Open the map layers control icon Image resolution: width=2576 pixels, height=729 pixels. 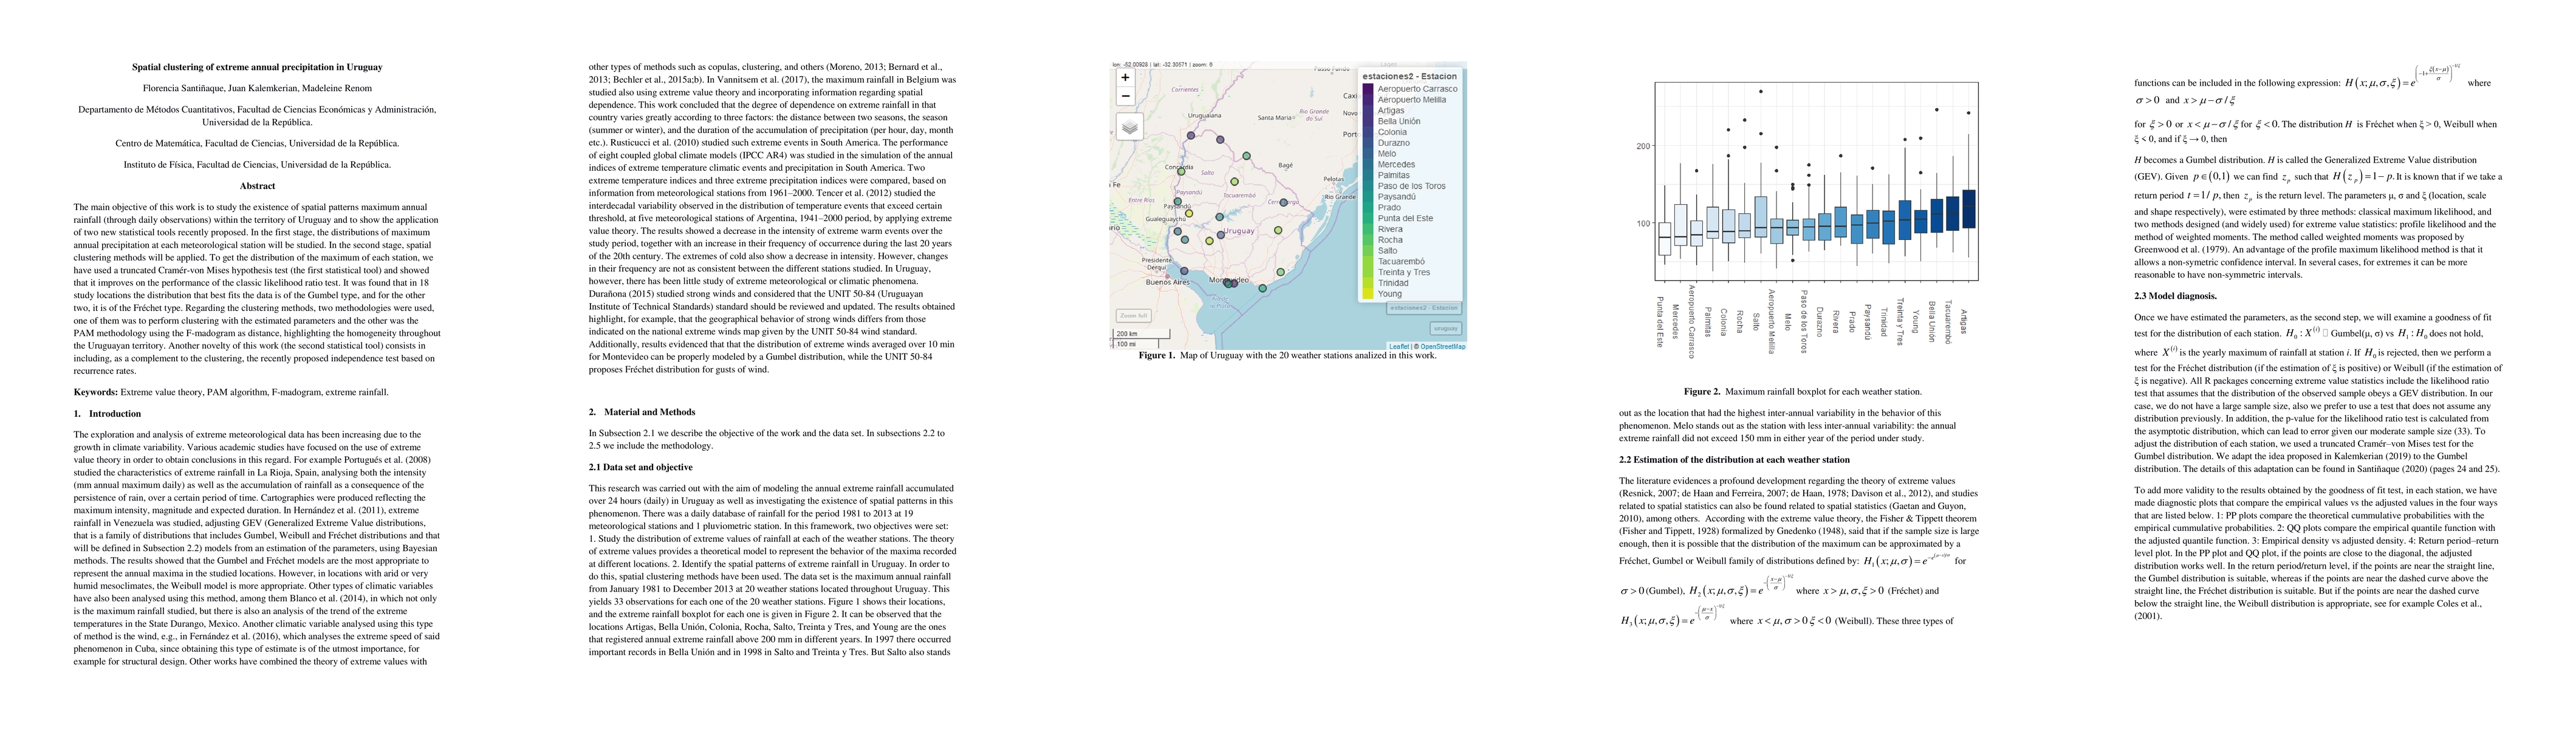(x=1129, y=127)
